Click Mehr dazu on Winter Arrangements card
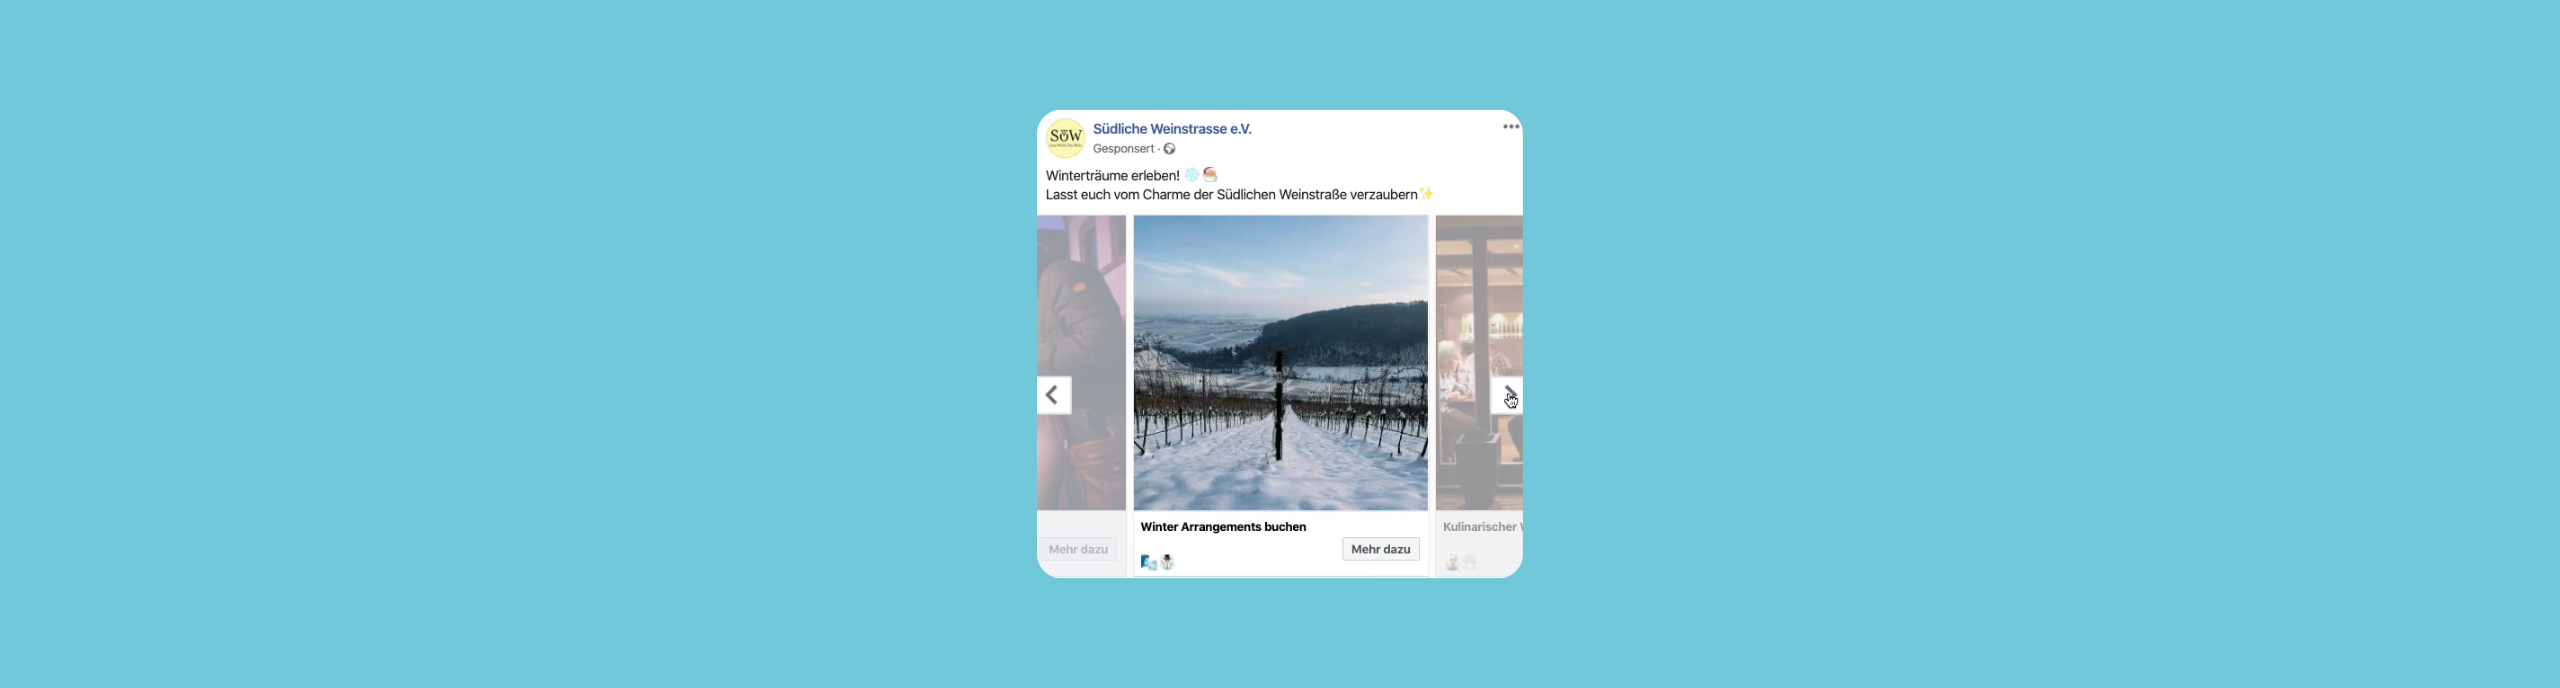 point(1380,549)
